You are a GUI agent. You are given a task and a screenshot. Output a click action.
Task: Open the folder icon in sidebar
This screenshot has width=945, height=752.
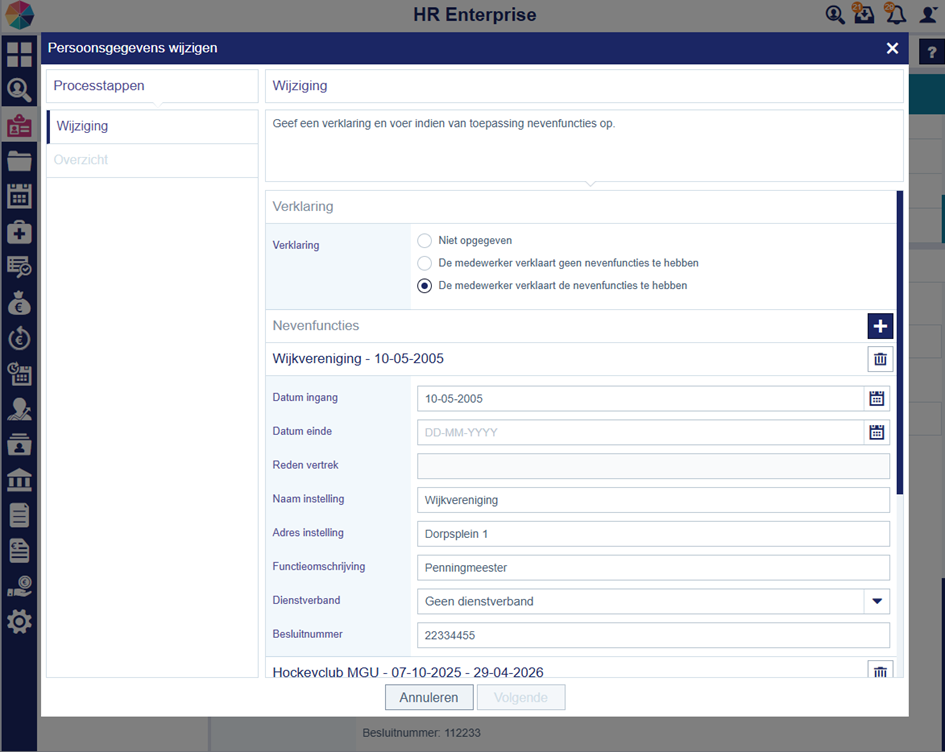click(19, 161)
